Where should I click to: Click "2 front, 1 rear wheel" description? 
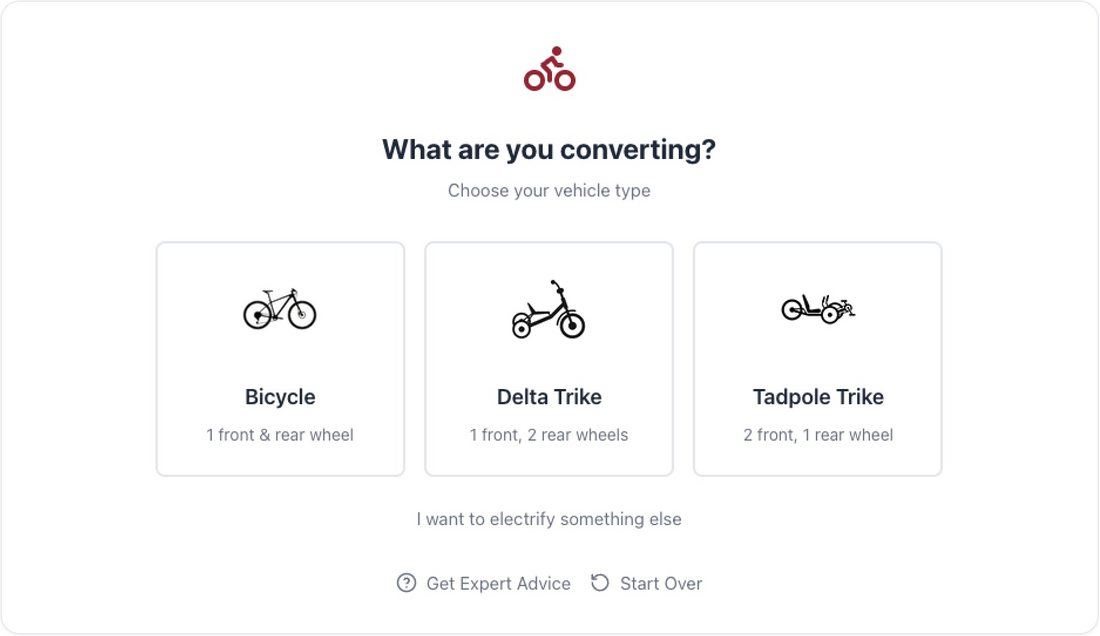(818, 435)
